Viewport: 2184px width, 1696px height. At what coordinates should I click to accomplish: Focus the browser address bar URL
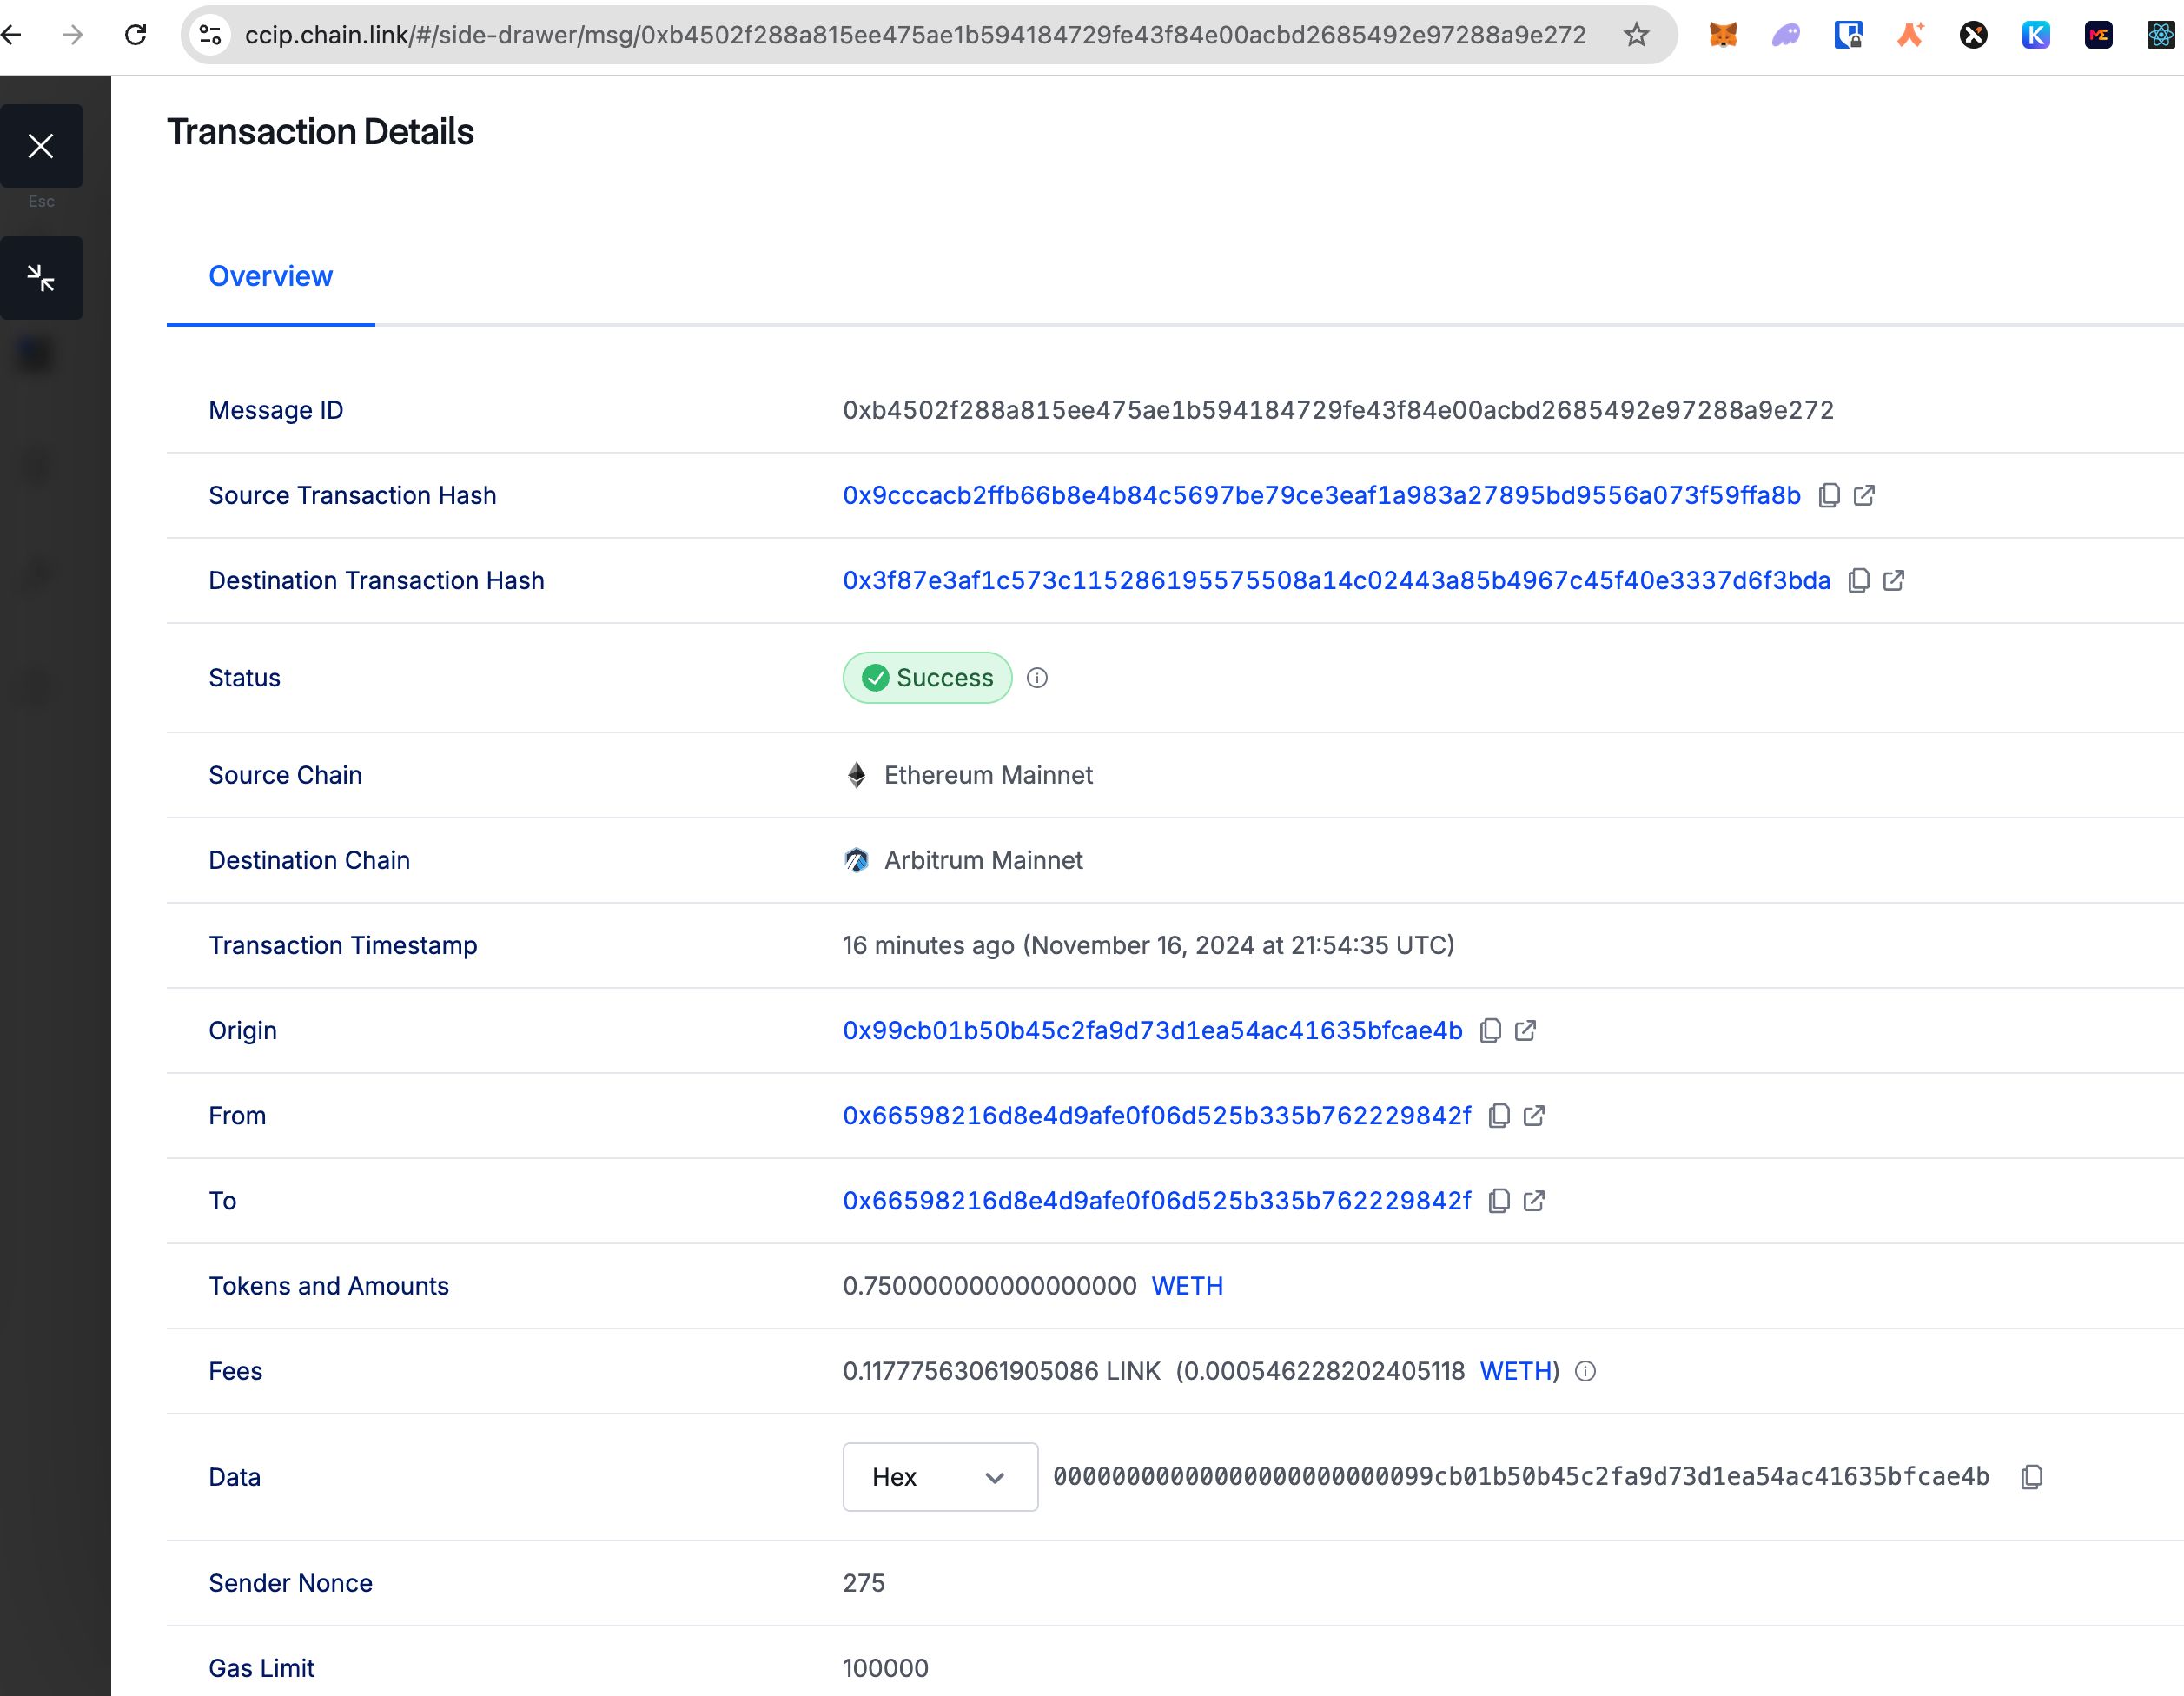(915, 35)
